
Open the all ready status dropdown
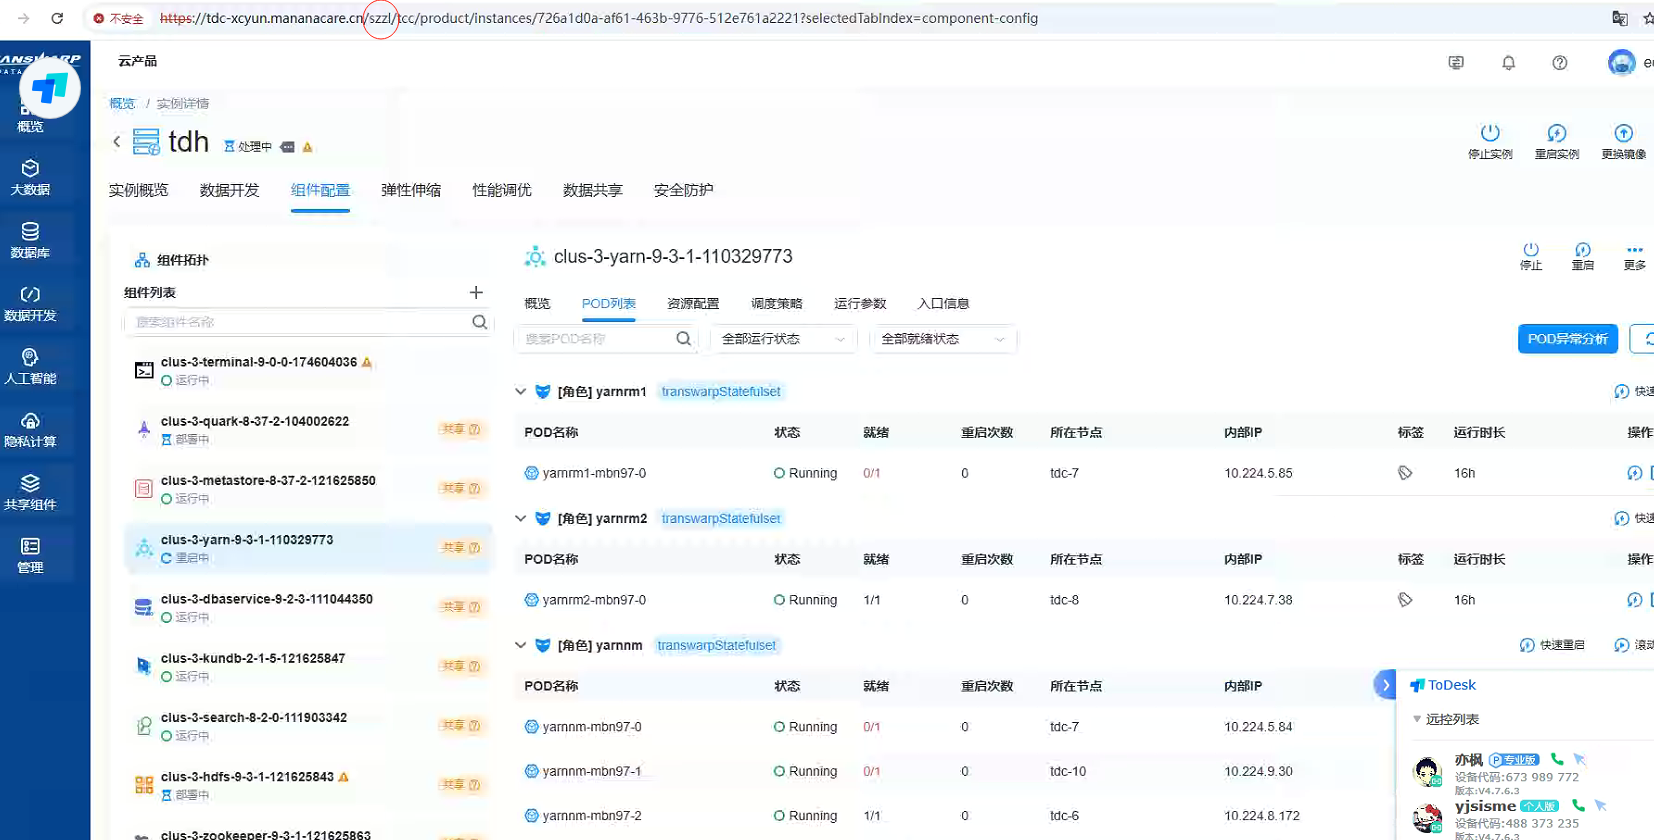pos(942,339)
